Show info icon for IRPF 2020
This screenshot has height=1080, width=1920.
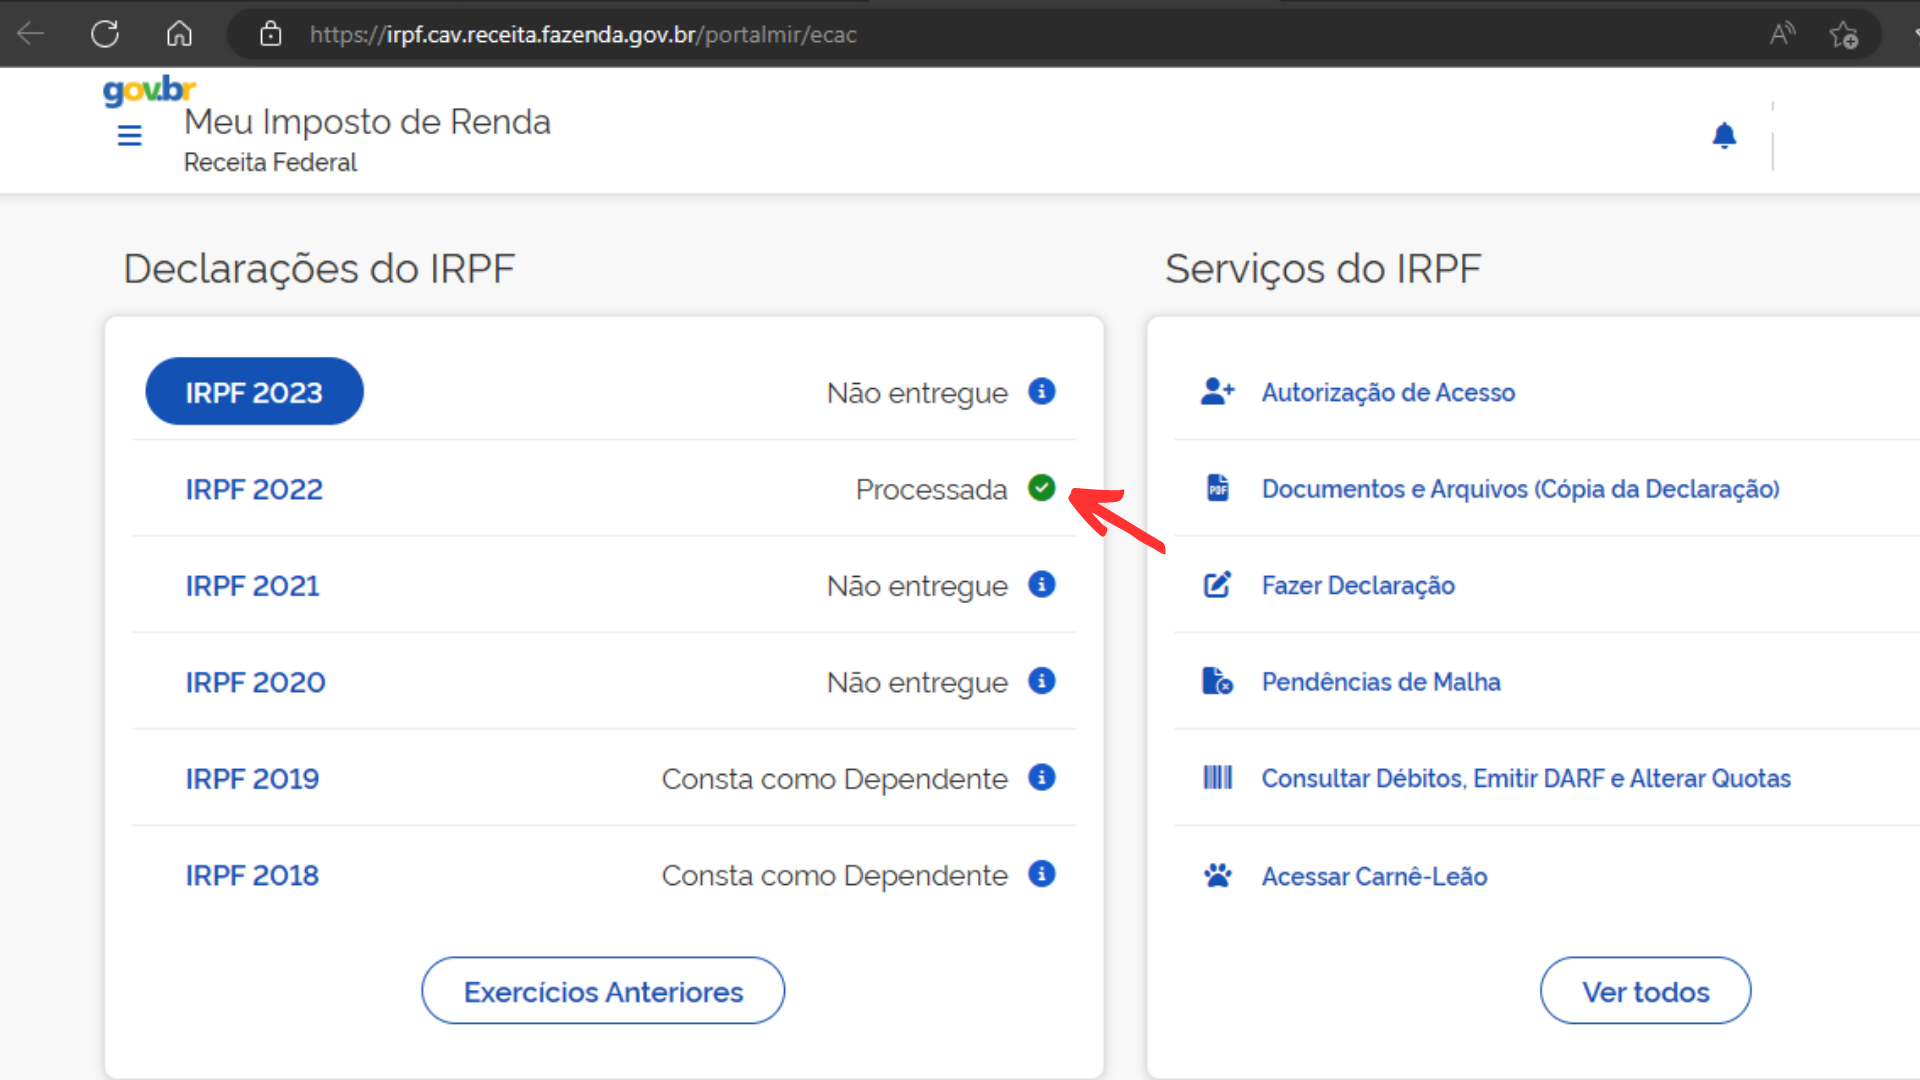(1042, 681)
